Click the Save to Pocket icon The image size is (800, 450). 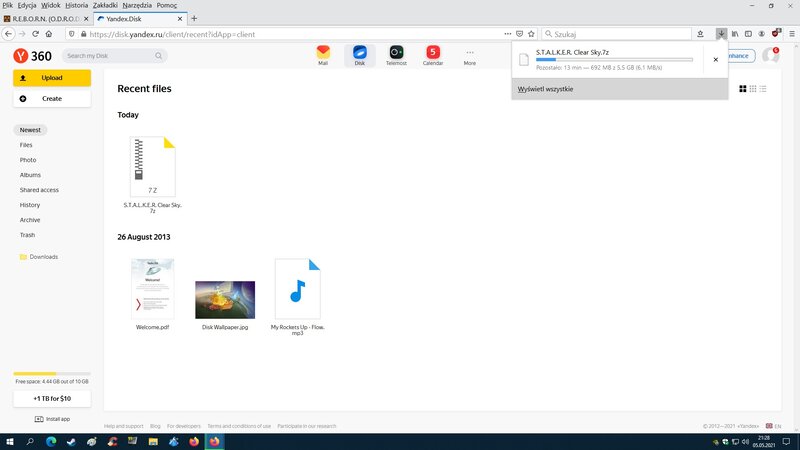pyautogui.click(x=519, y=34)
